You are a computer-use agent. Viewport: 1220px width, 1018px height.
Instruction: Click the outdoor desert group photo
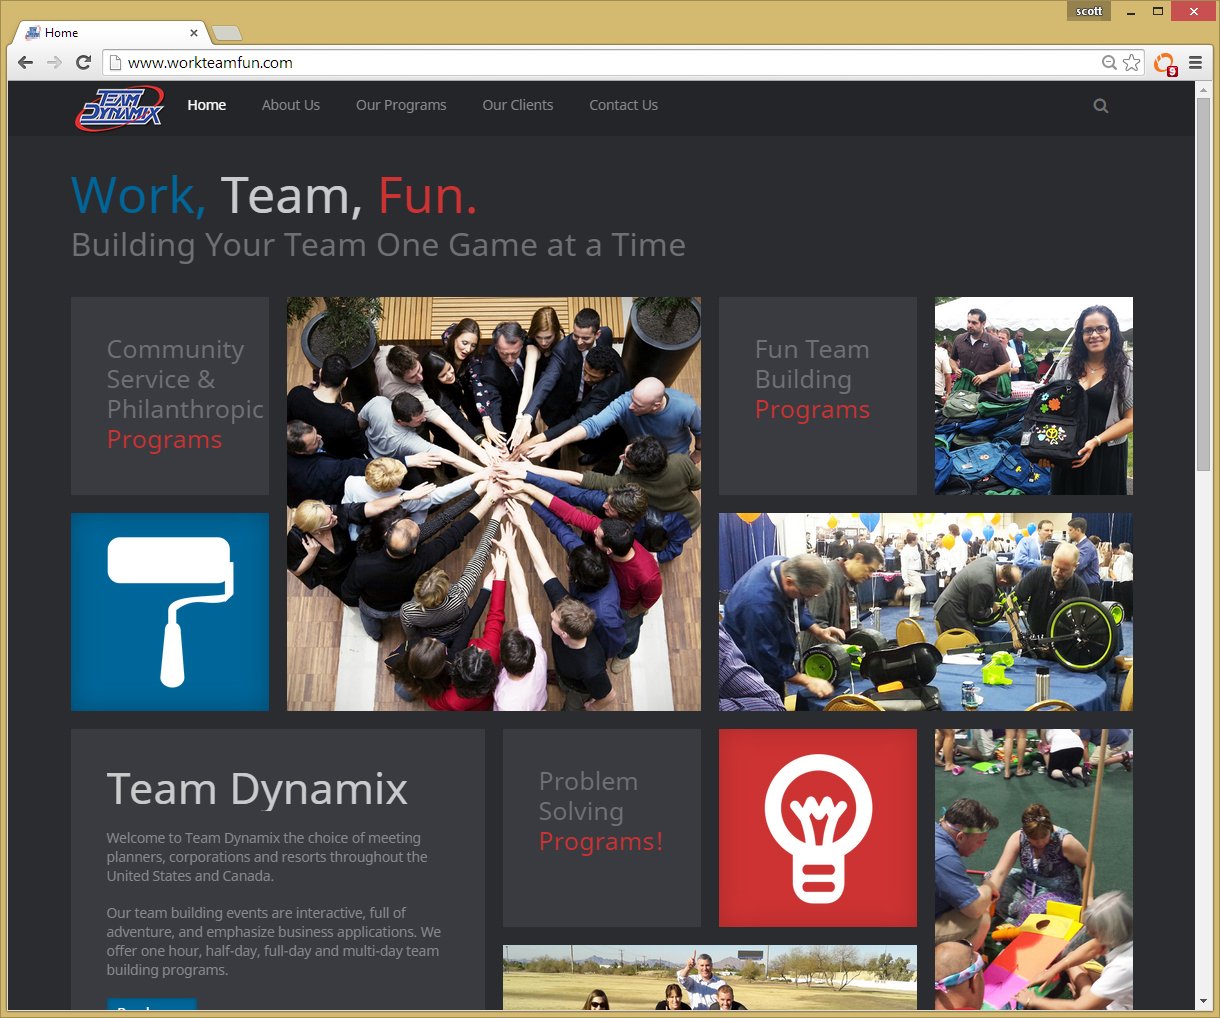[710, 977]
